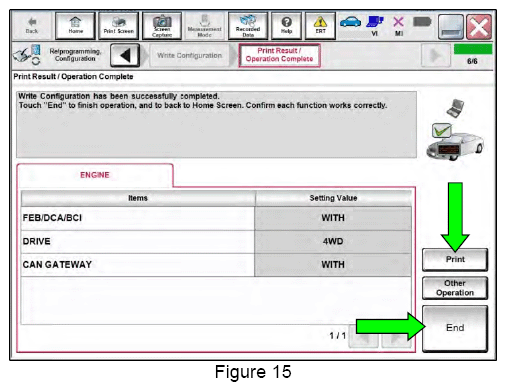The height and width of the screenshot is (391, 506).
Task: Click the ERT warning icon
Action: tap(320, 26)
